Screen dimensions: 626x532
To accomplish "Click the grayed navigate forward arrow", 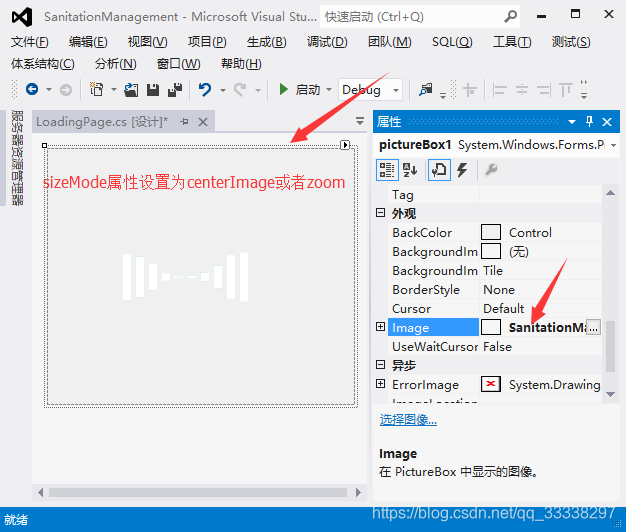I will [66, 90].
